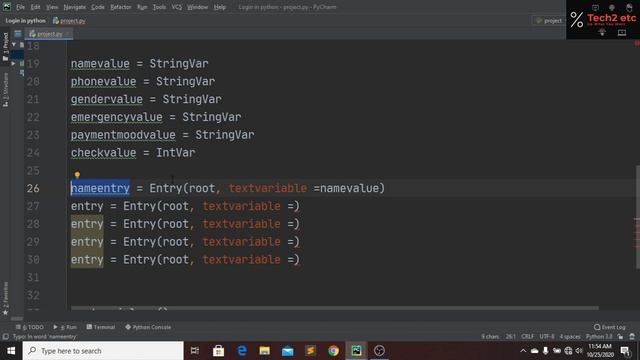The height and width of the screenshot is (360, 640).
Task: Open the Event Log
Action: pos(610,327)
